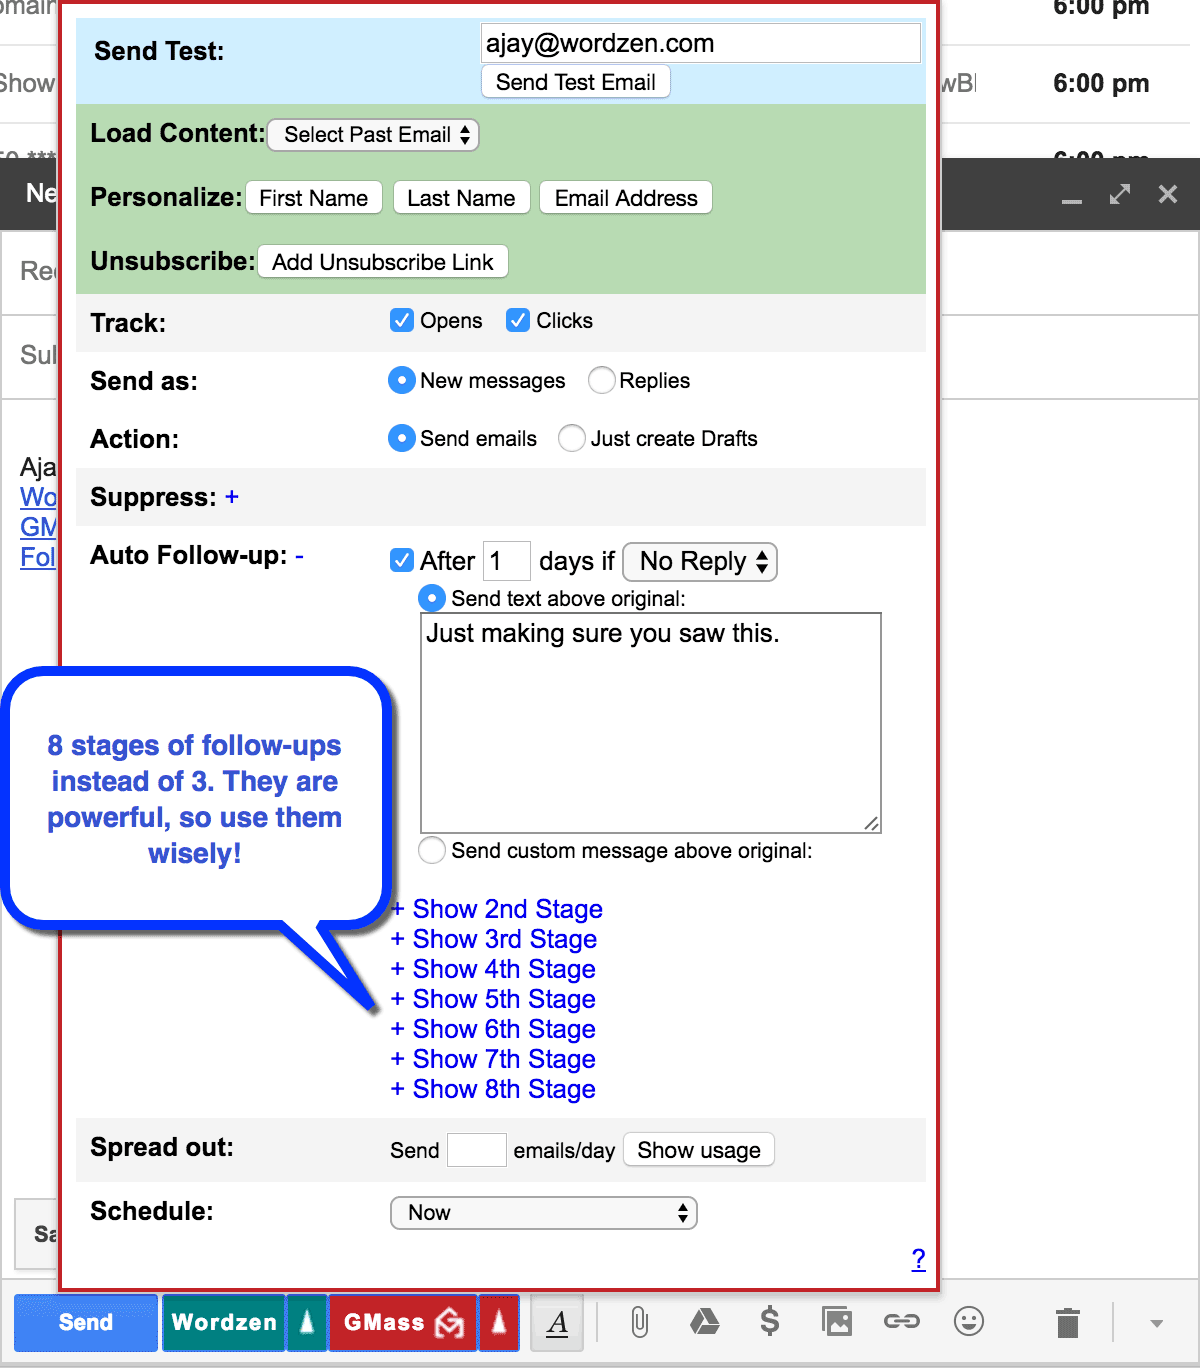
Task: Open the Schedule Now dropdown
Action: pos(543,1213)
